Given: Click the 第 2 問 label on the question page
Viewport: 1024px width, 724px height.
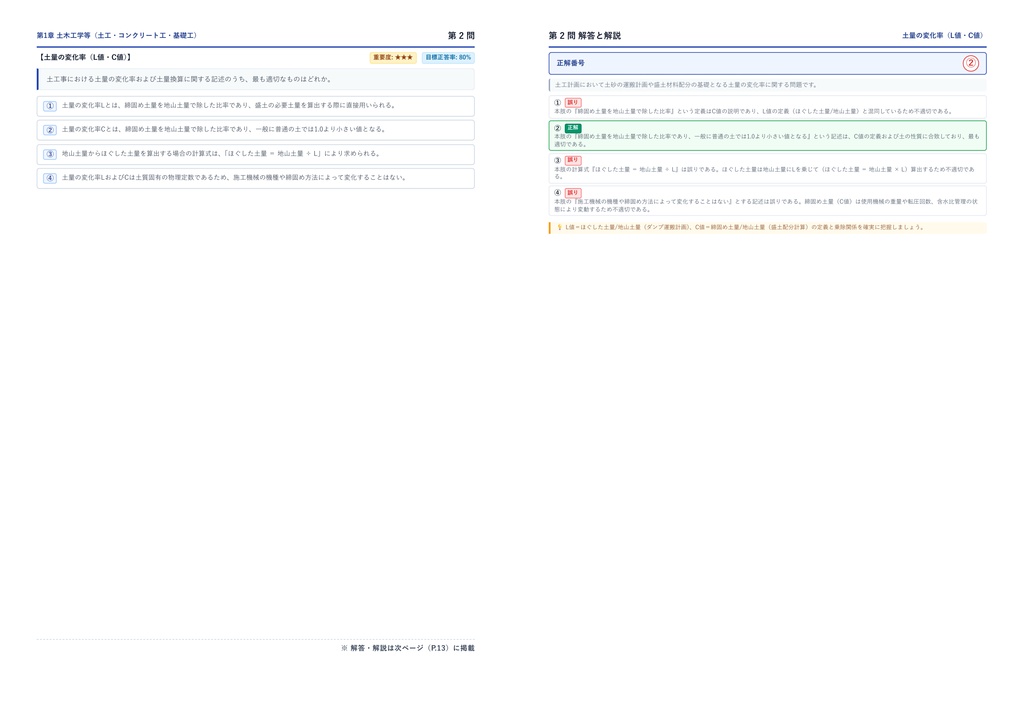Looking at the screenshot, I should 461,35.
